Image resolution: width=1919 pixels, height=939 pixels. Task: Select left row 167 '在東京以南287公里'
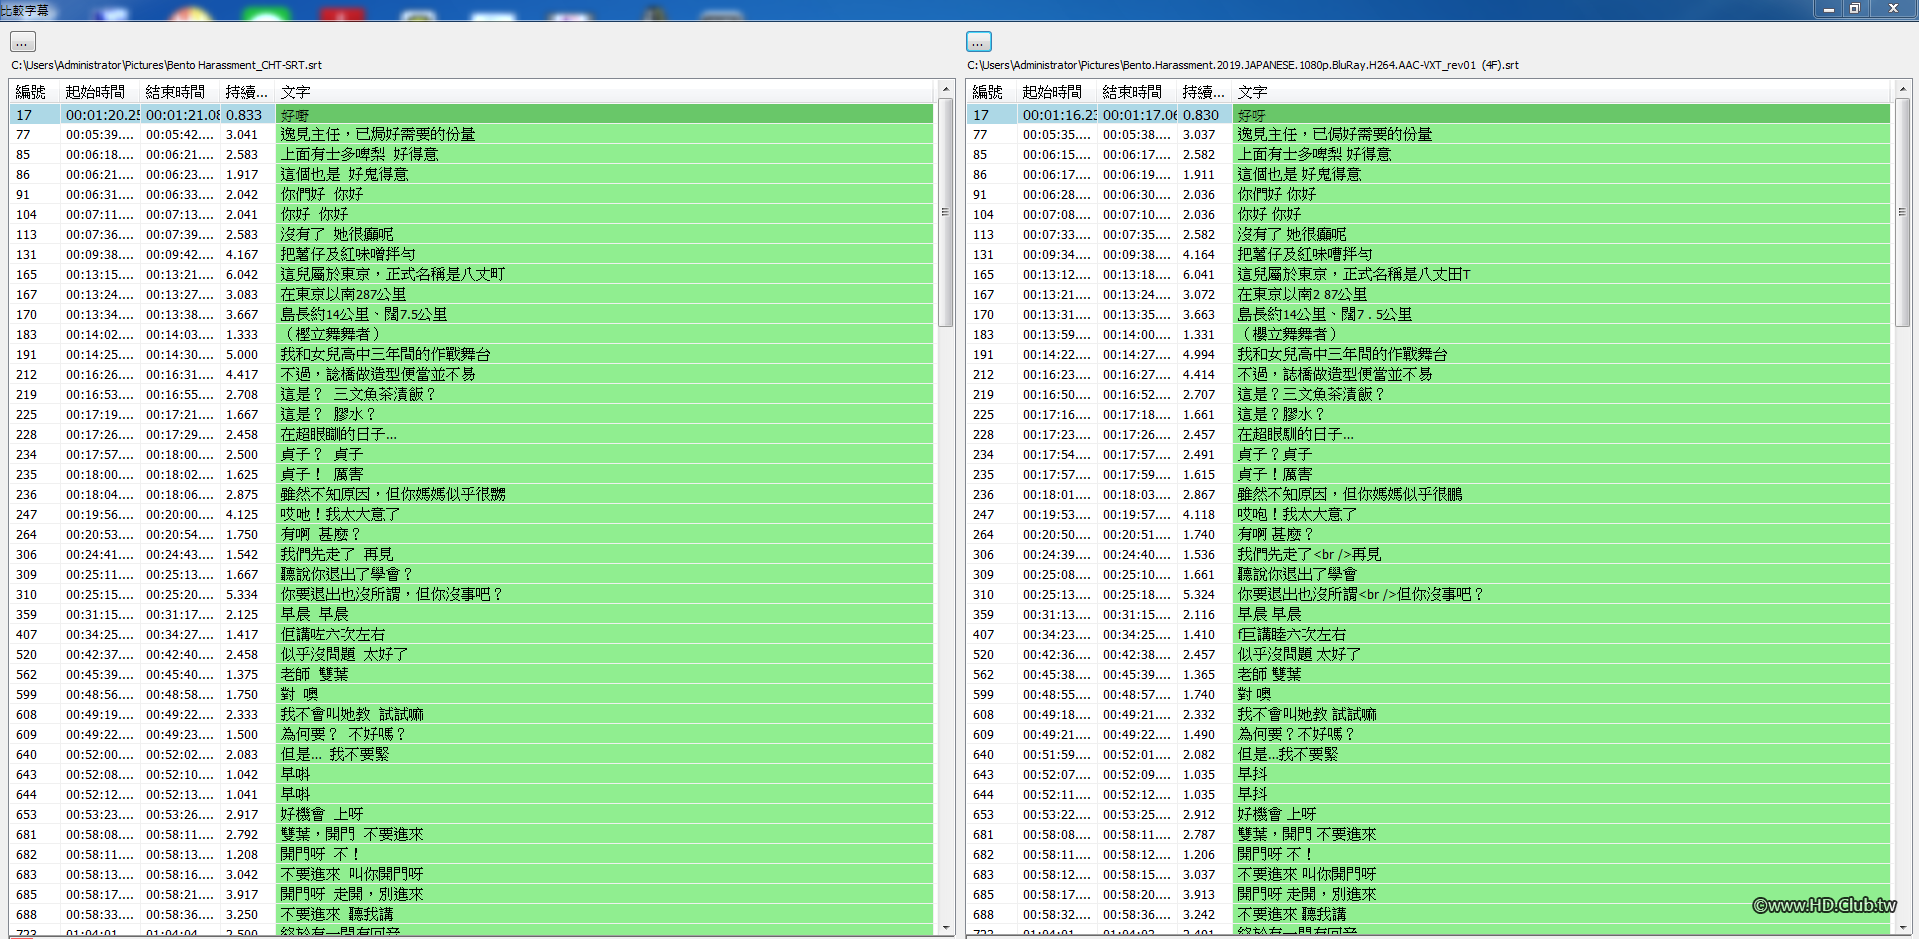[x=471, y=294]
